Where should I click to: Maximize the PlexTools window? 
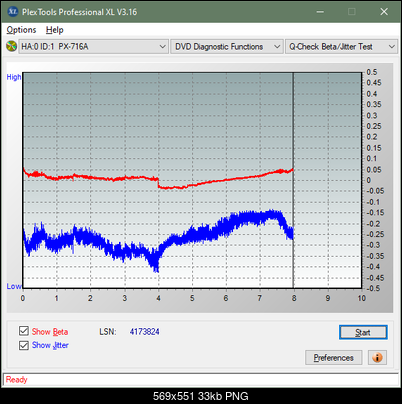pyautogui.click(x=352, y=12)
